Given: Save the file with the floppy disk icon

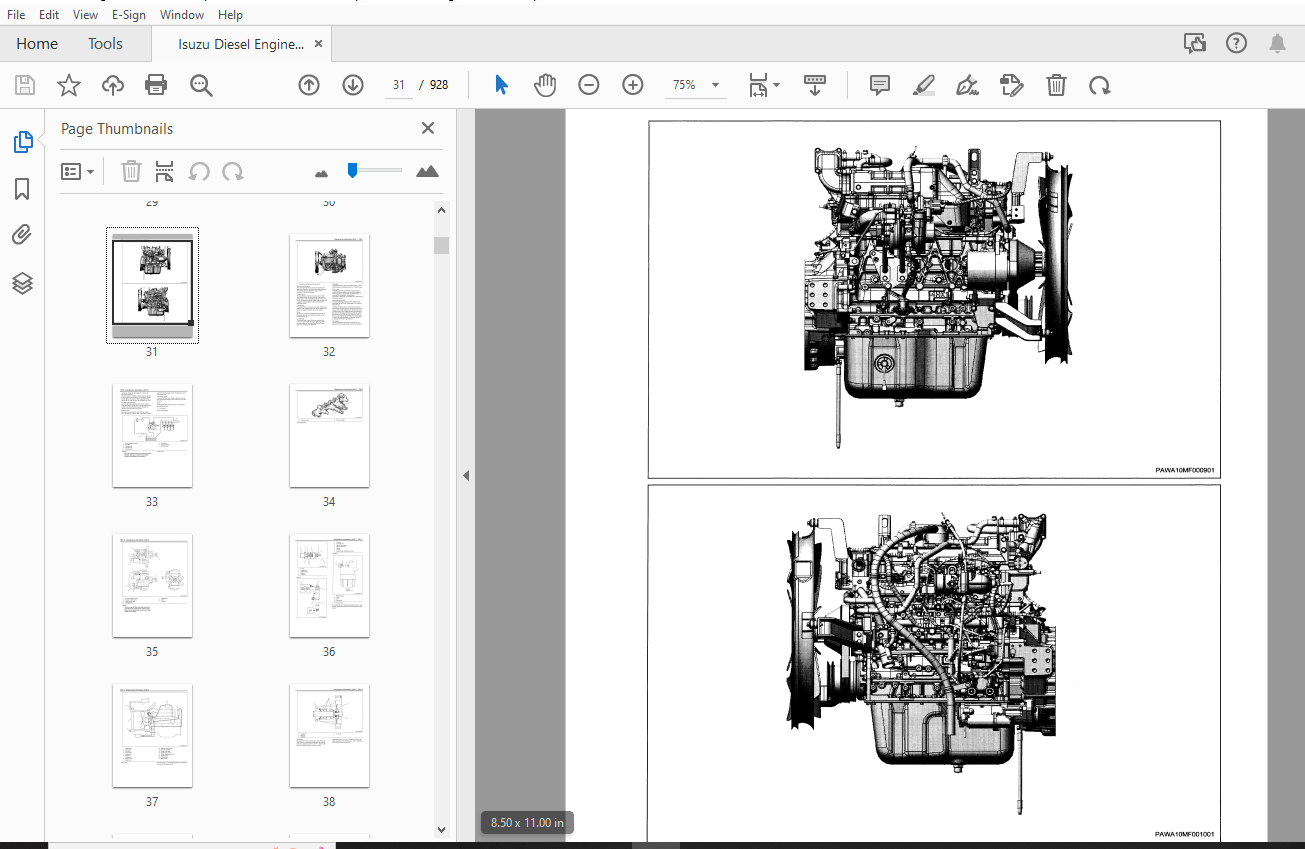Looking at the screenshot, I should 25,85.
